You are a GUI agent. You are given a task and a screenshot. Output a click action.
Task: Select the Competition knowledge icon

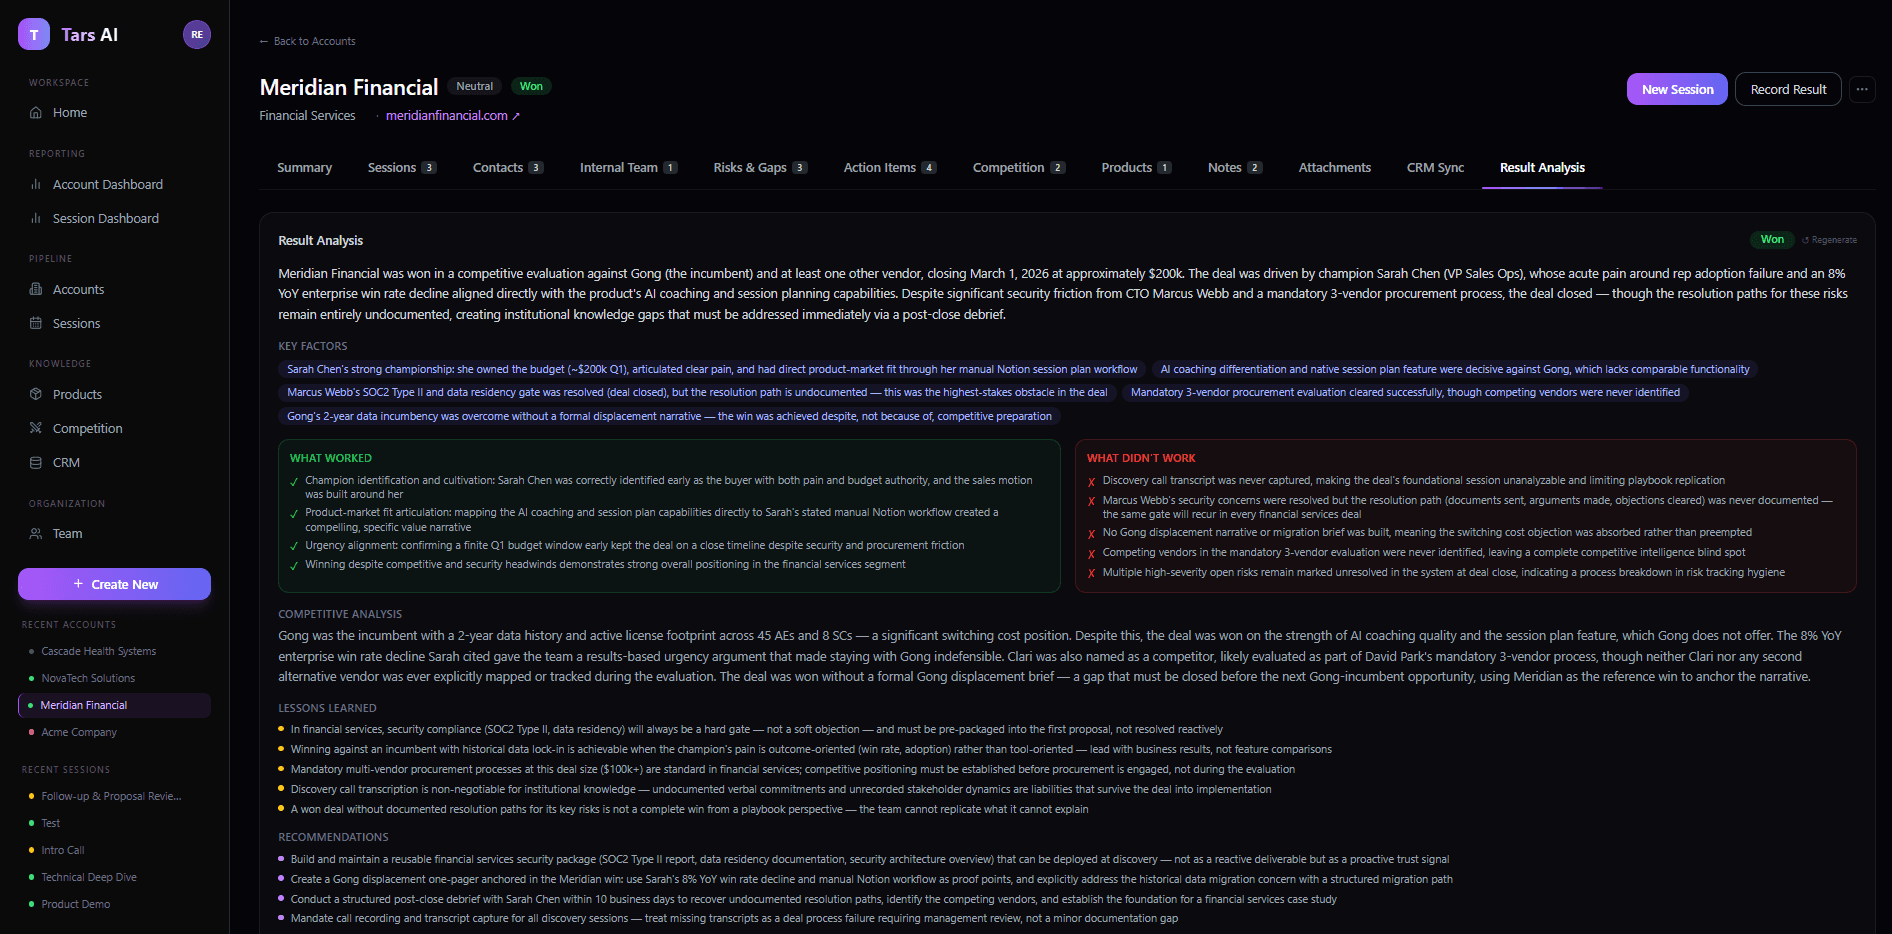click(x=35, y=428)
